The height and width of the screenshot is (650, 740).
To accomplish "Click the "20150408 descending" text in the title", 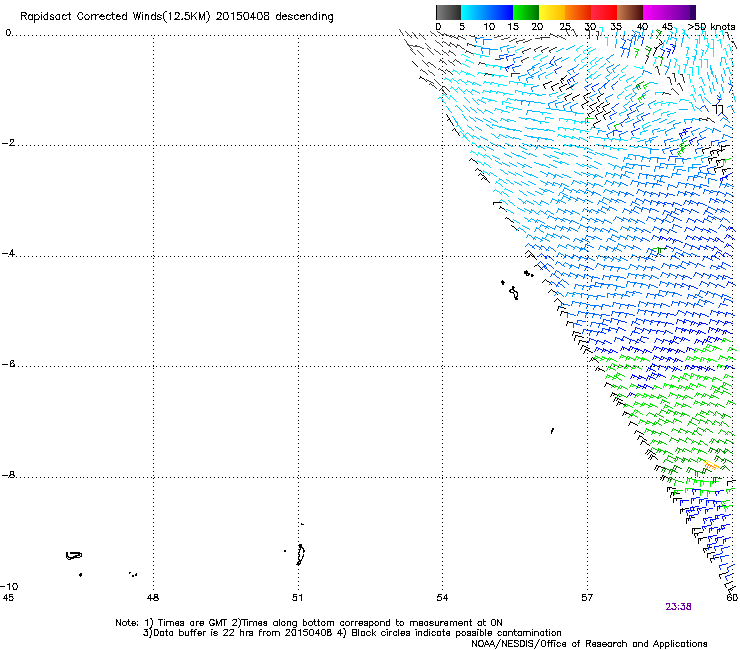I will pos(274,17).
